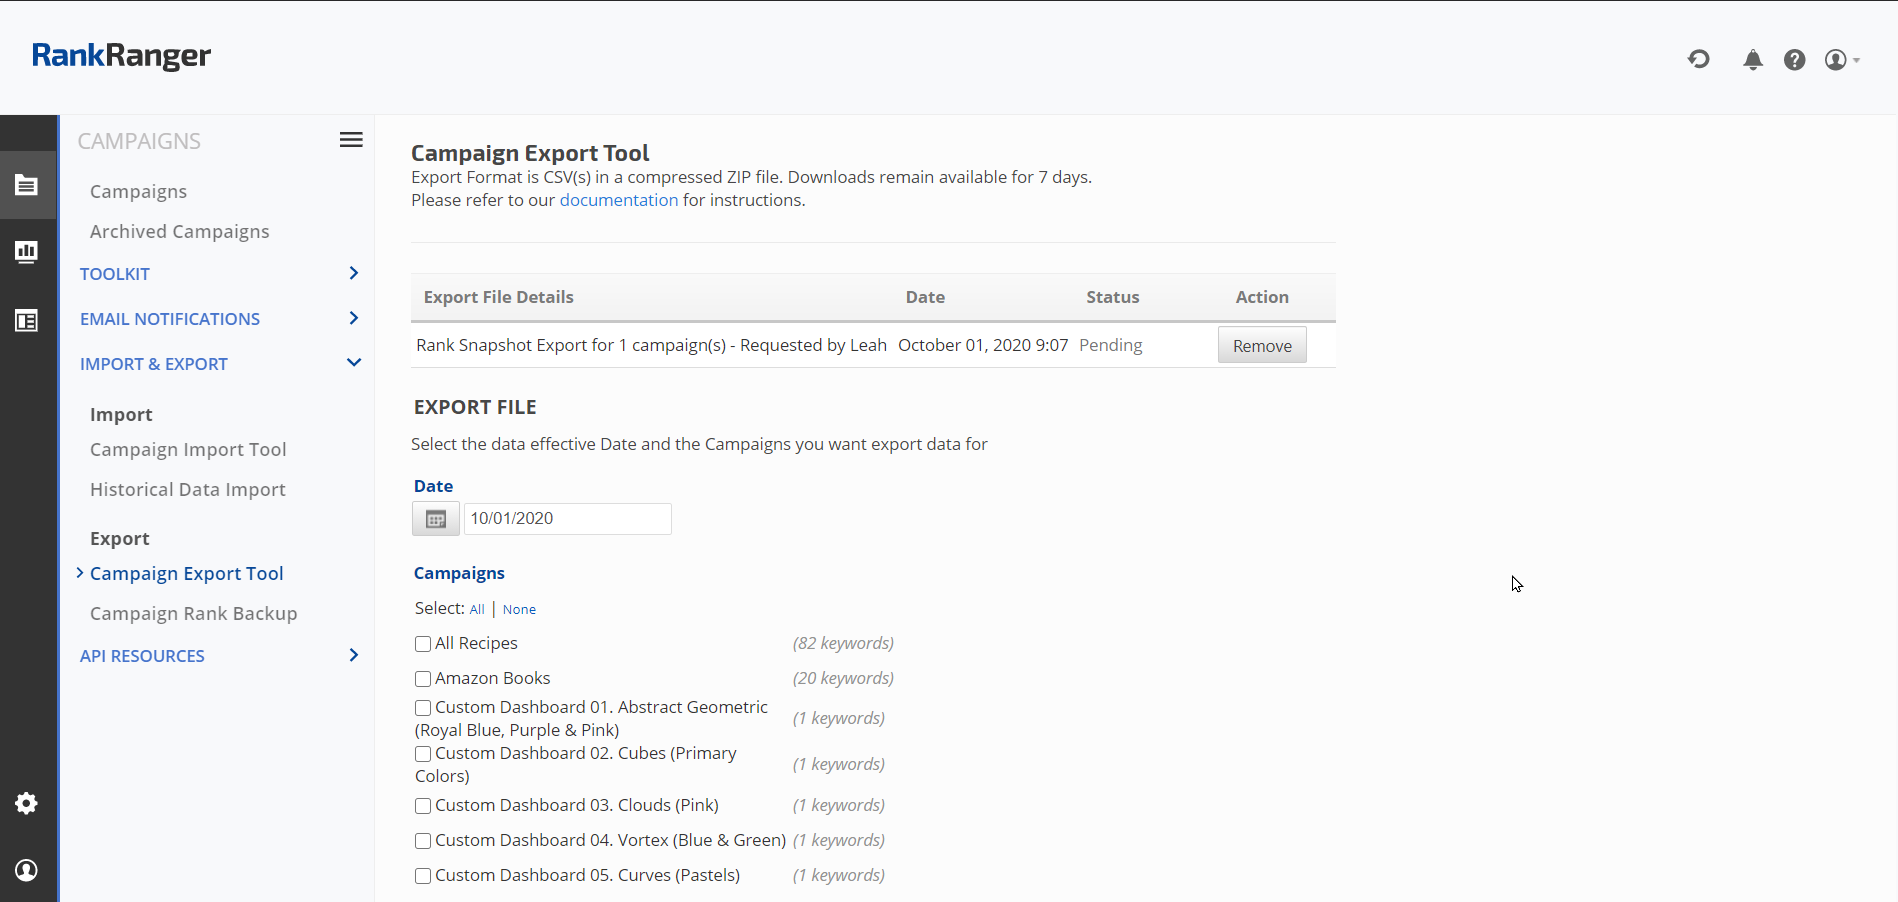
Task: Open the reports chart icon in sidebar
Action: tap(27, 252)
